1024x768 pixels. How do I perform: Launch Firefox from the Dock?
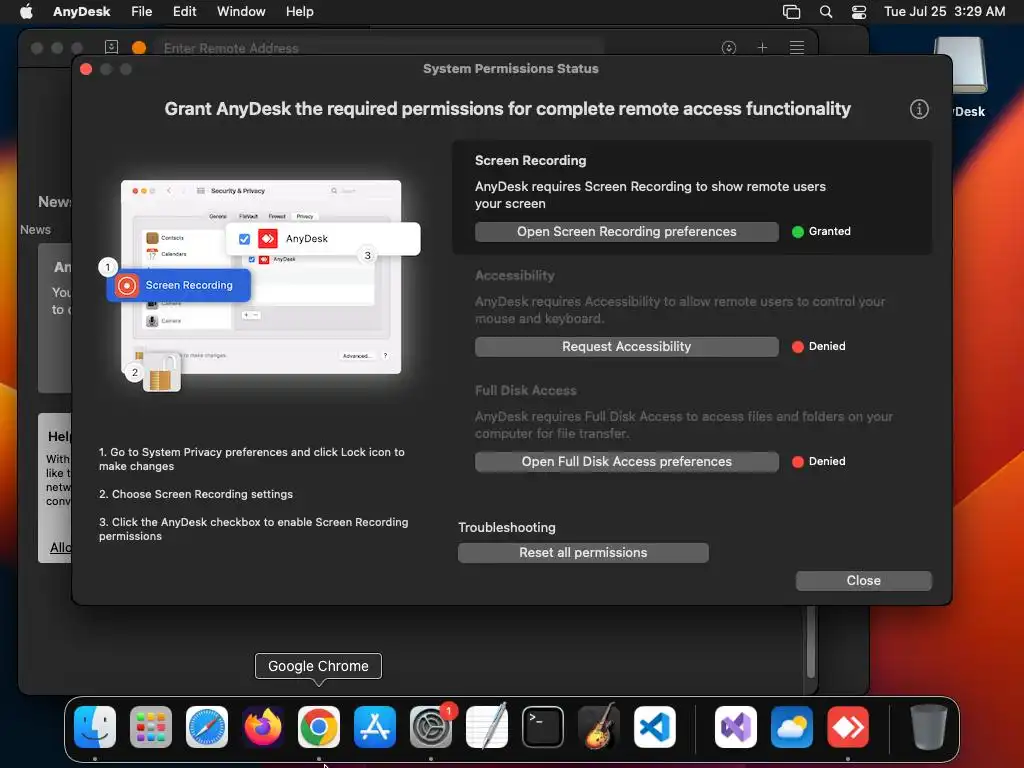263,727
